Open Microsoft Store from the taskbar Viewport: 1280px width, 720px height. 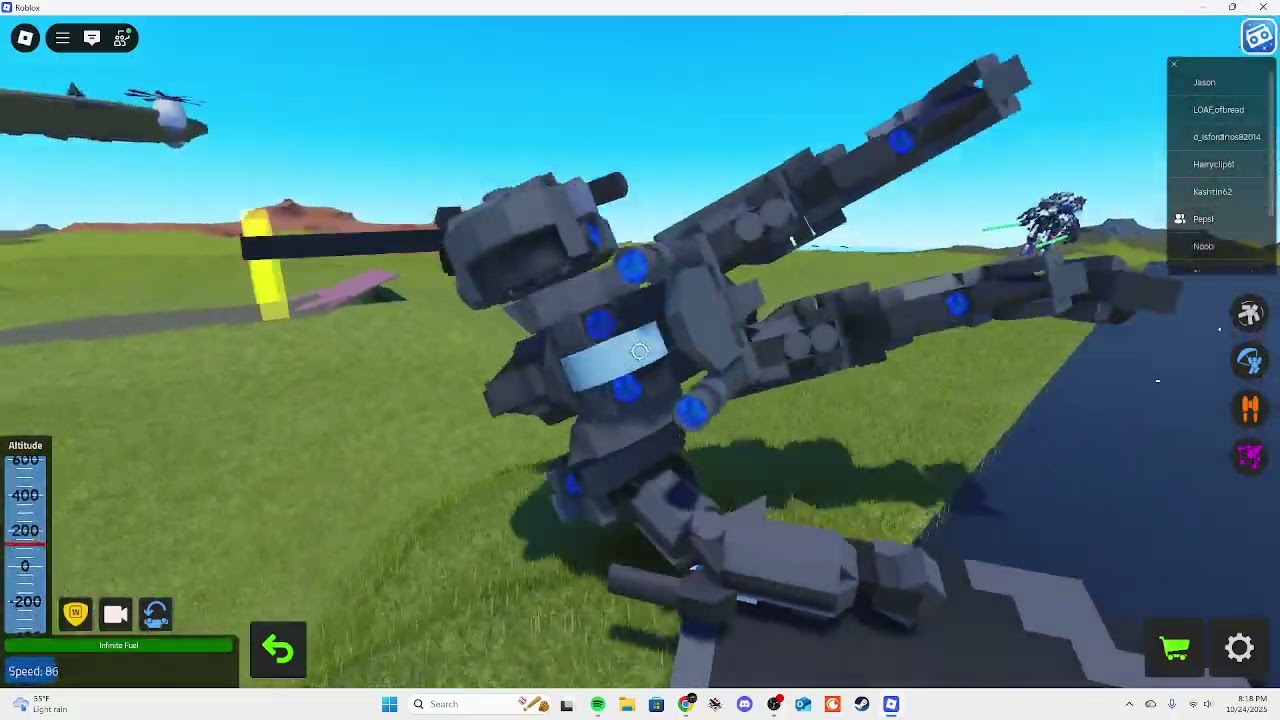(656, 704)
